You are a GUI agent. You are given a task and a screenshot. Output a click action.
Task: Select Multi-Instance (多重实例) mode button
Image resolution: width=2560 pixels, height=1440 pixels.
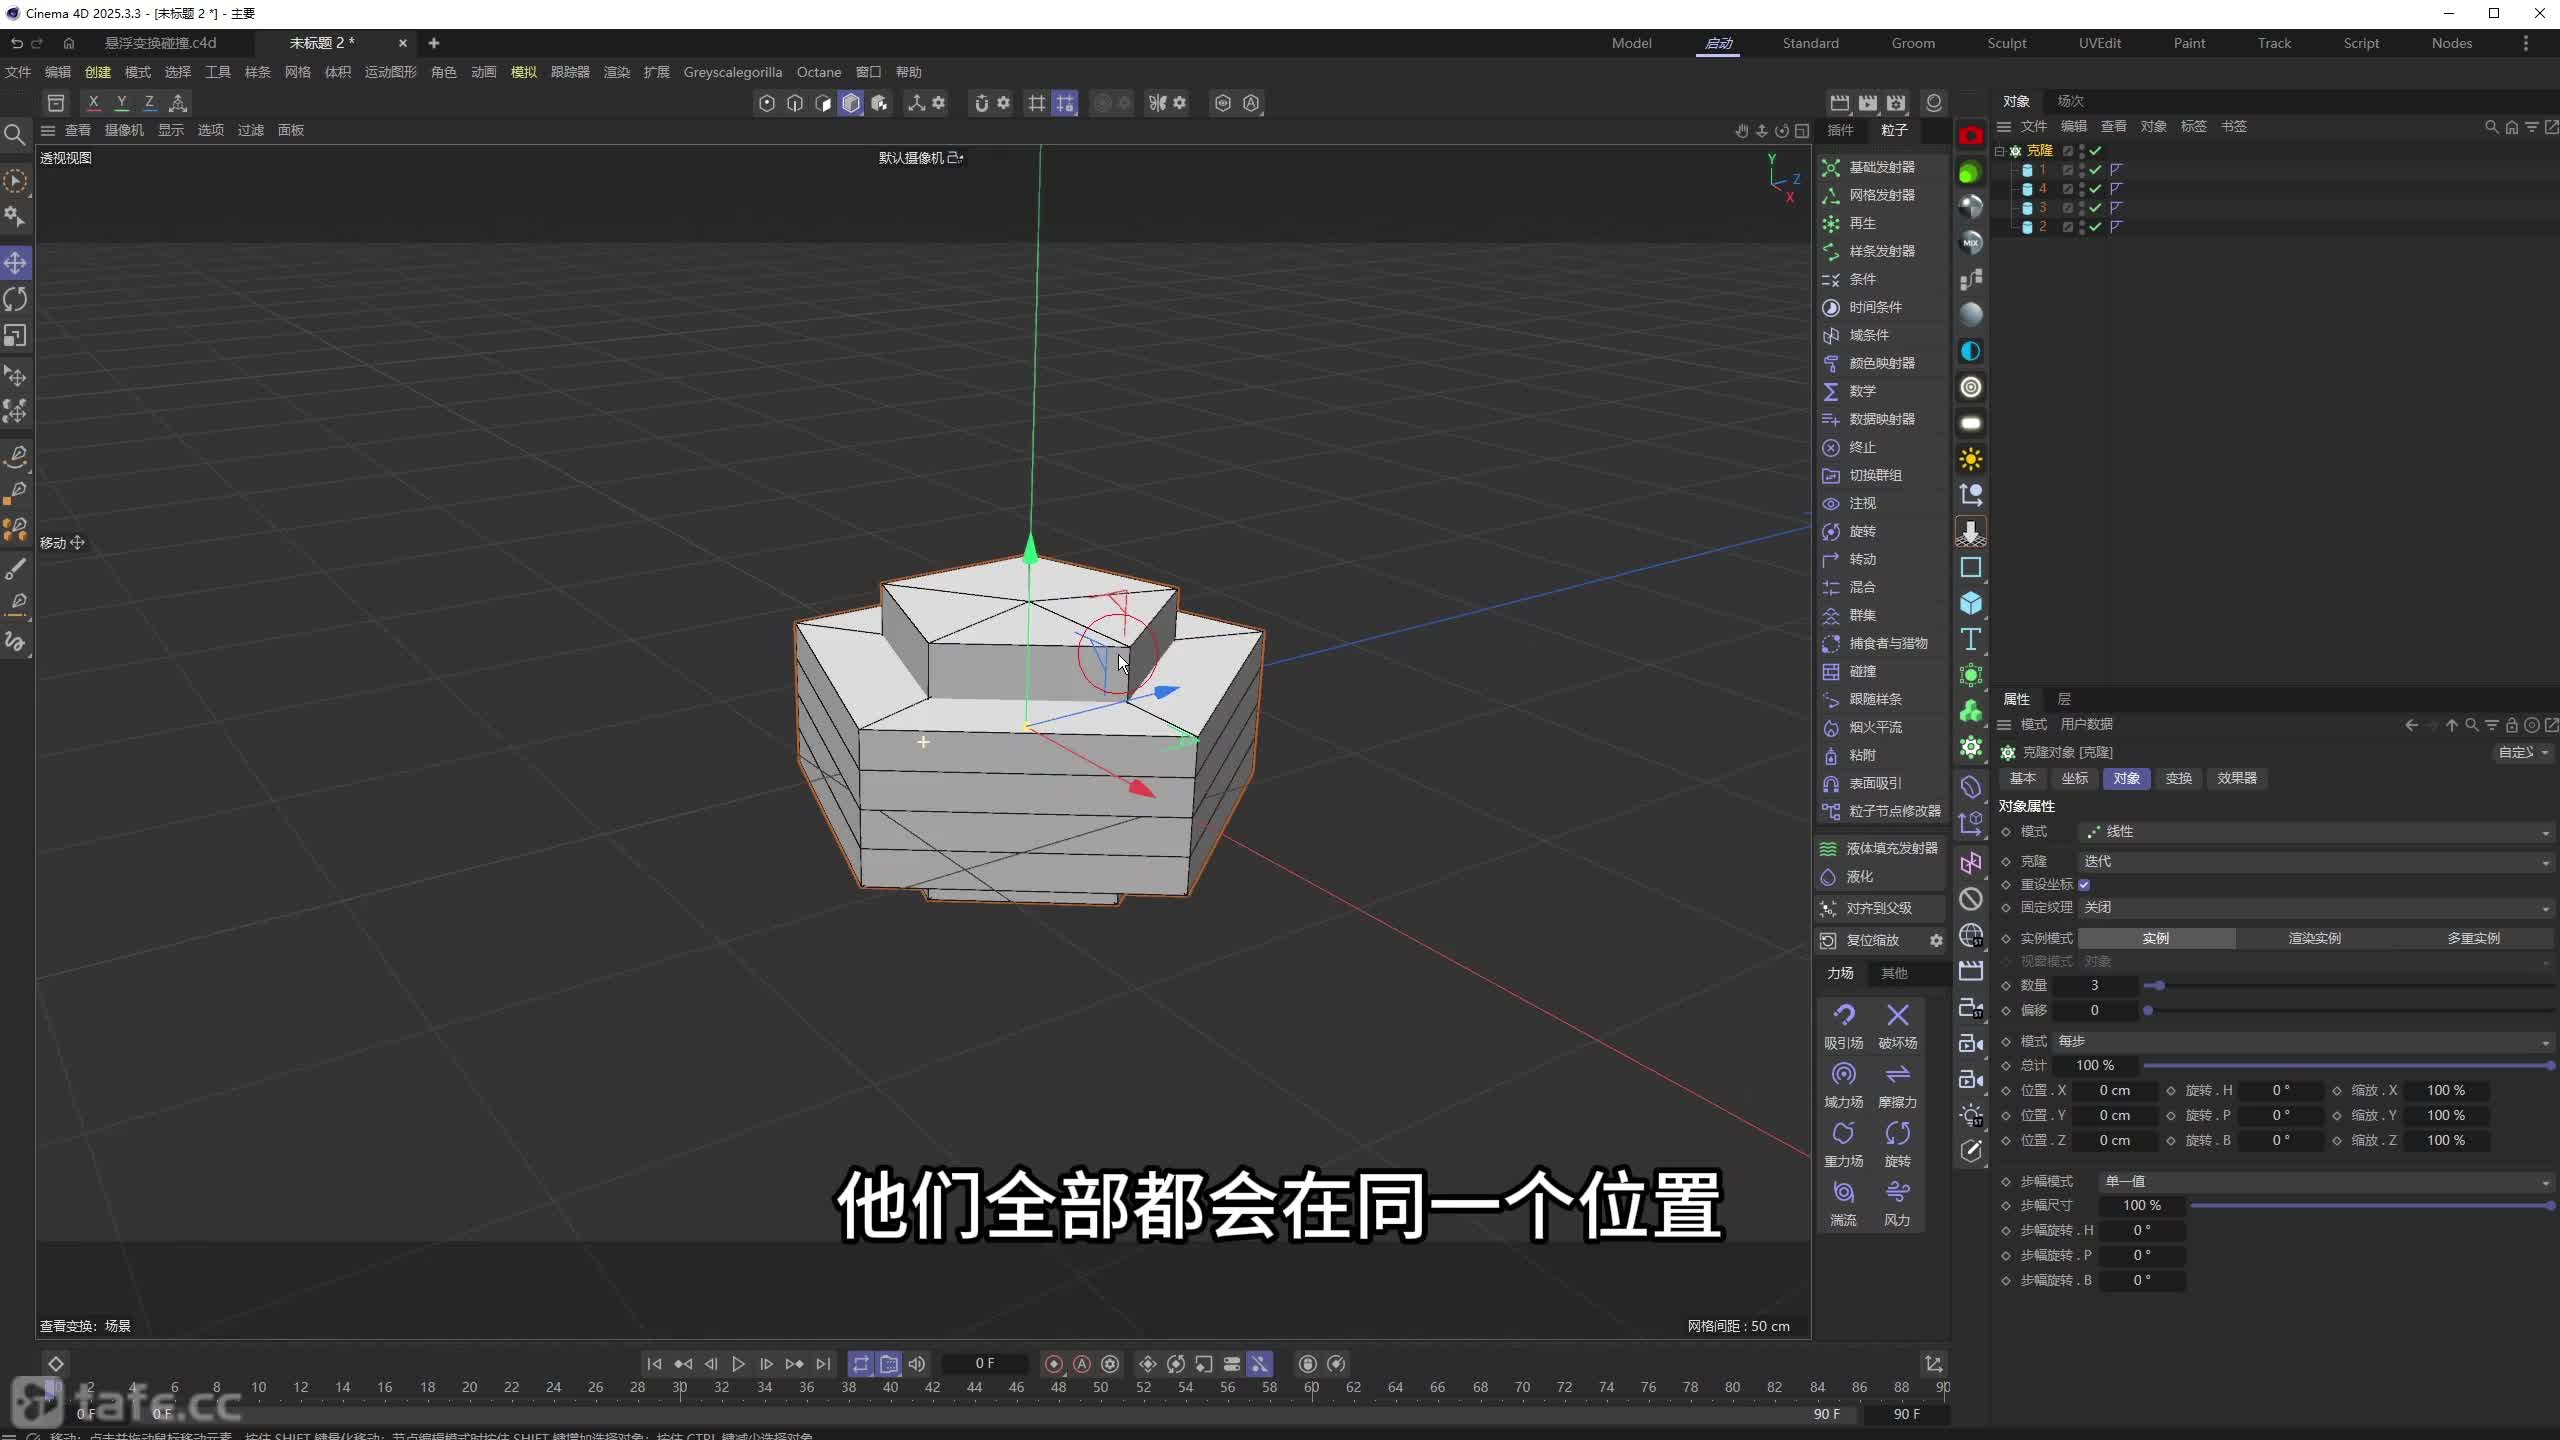coord(2473,938)
